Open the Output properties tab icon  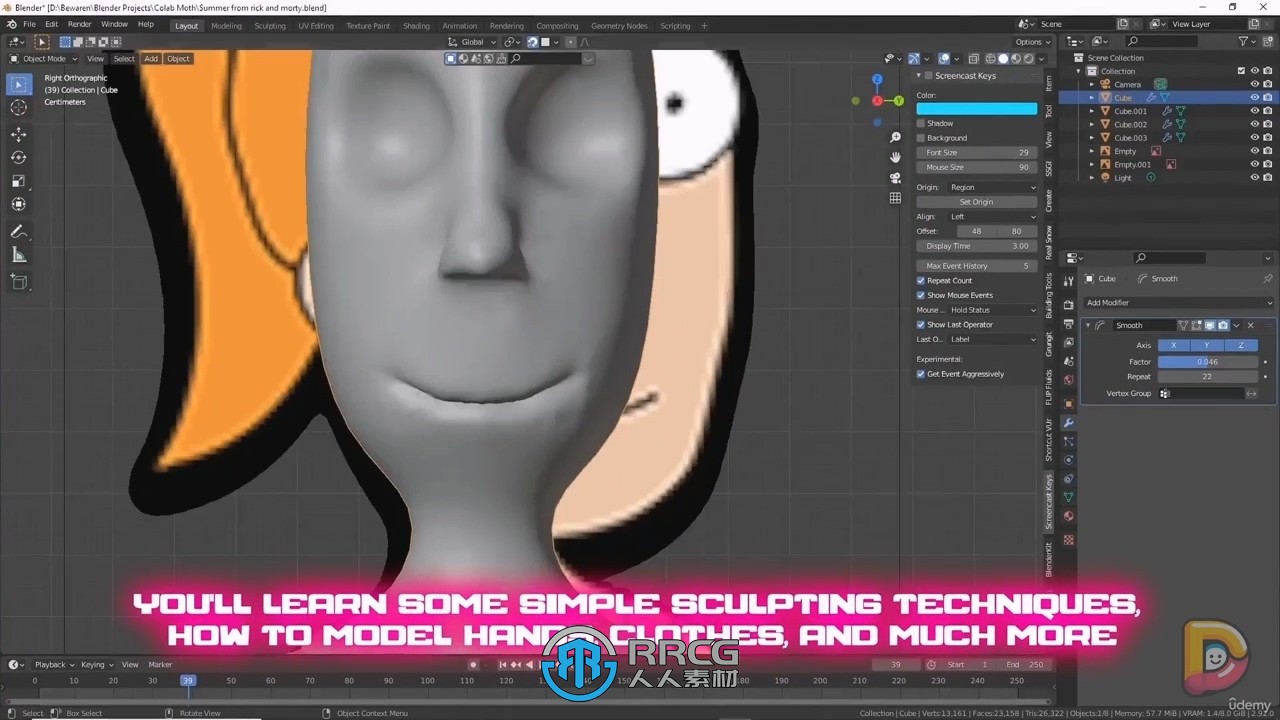pyautogui.click(x=1068, y=323)
